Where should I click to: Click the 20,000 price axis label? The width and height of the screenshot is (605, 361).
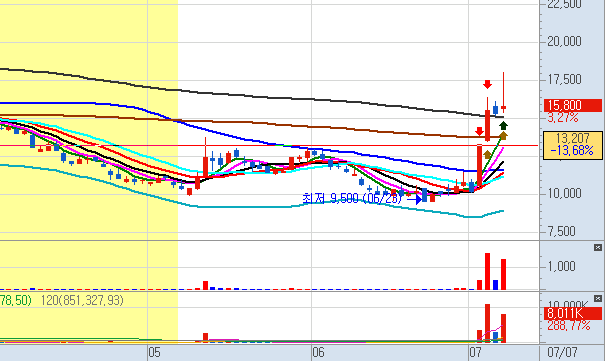point(564,41)
